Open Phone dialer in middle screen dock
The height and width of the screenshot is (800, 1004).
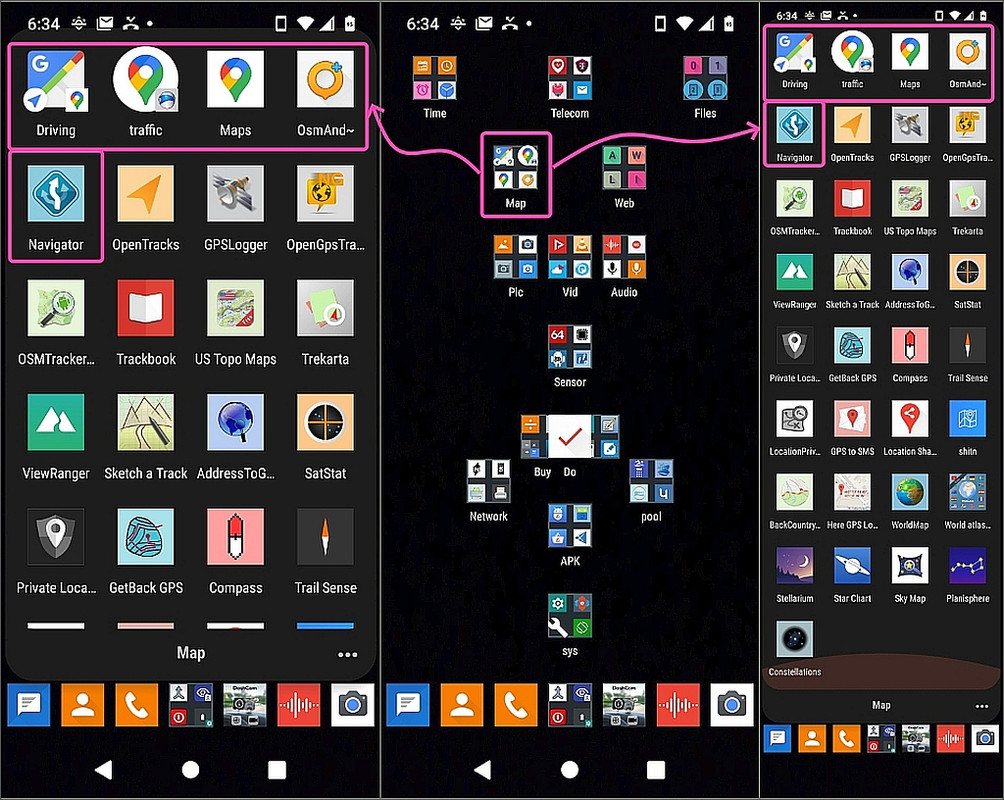516,705
